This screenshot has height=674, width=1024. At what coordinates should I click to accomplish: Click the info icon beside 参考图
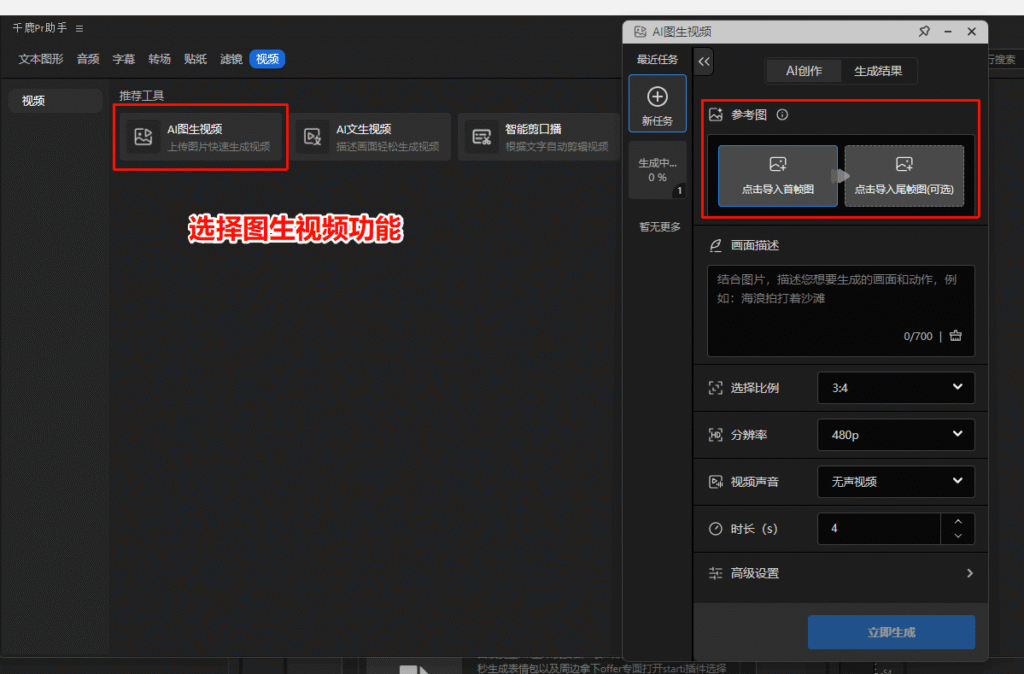click(x=781, y=114)
